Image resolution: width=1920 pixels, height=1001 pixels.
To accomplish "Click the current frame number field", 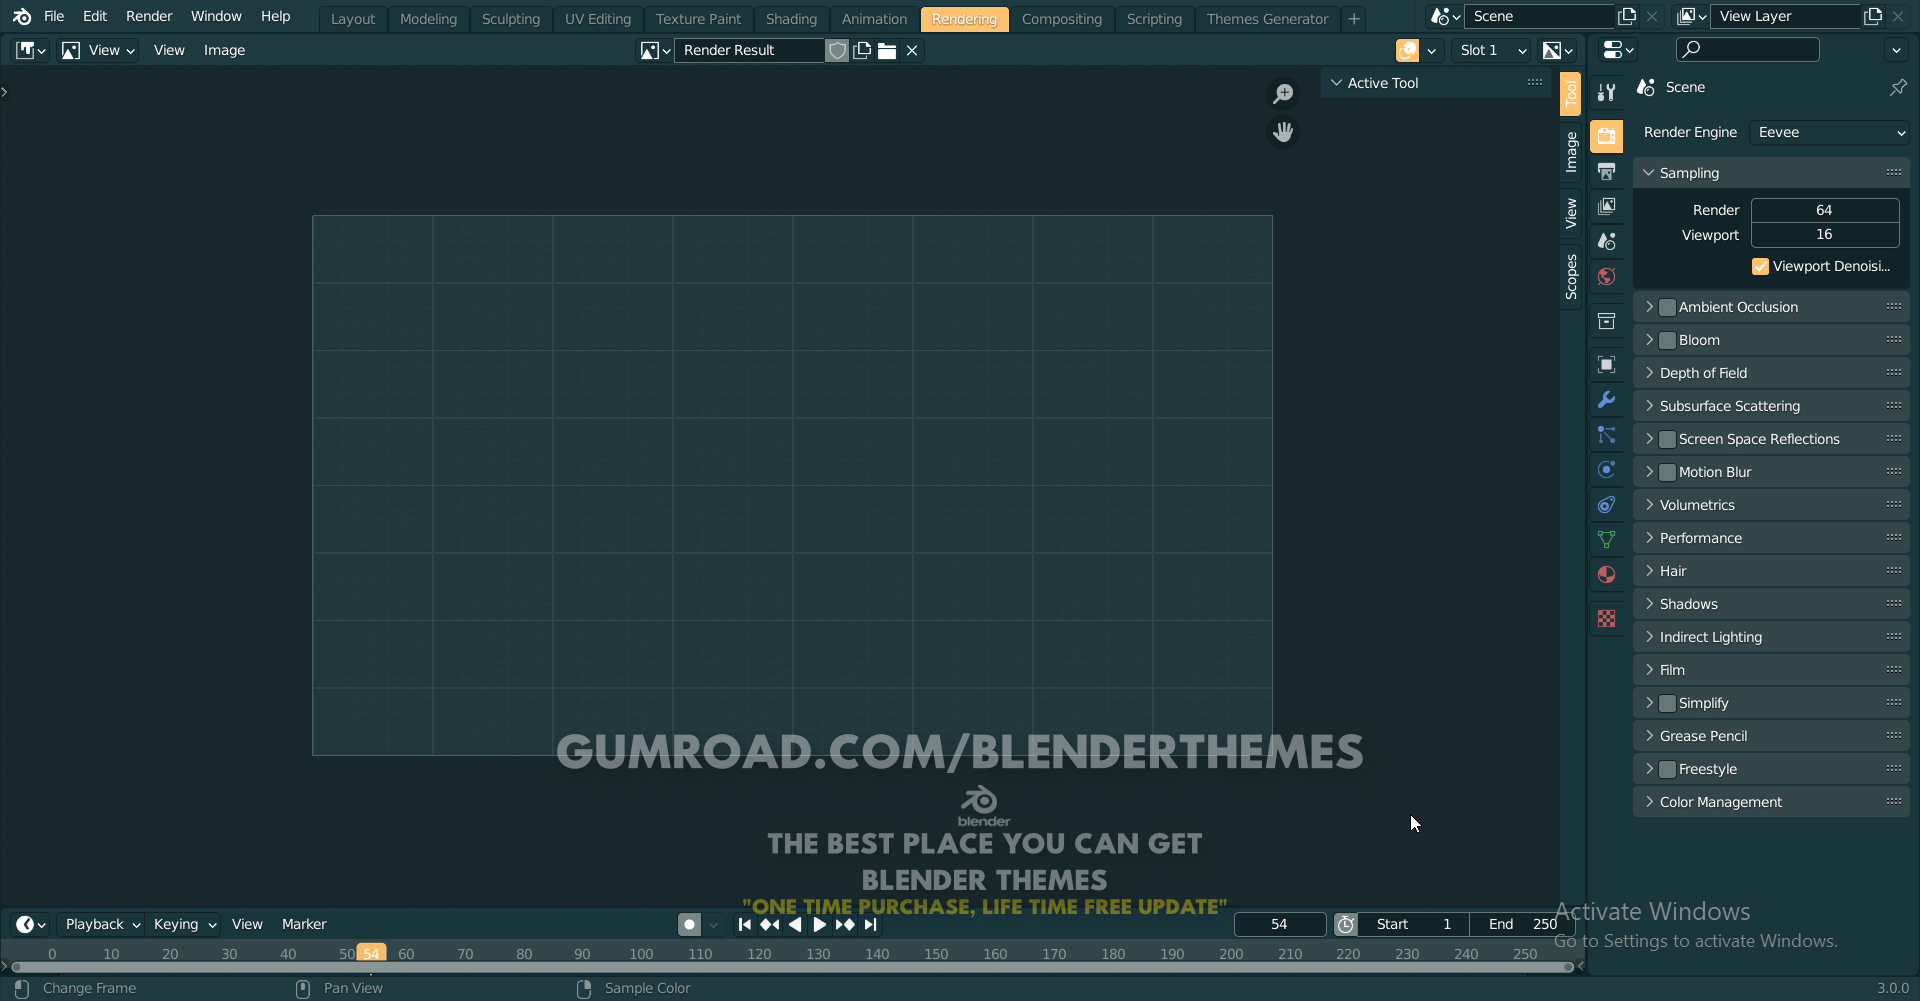I will point(1280,924).
